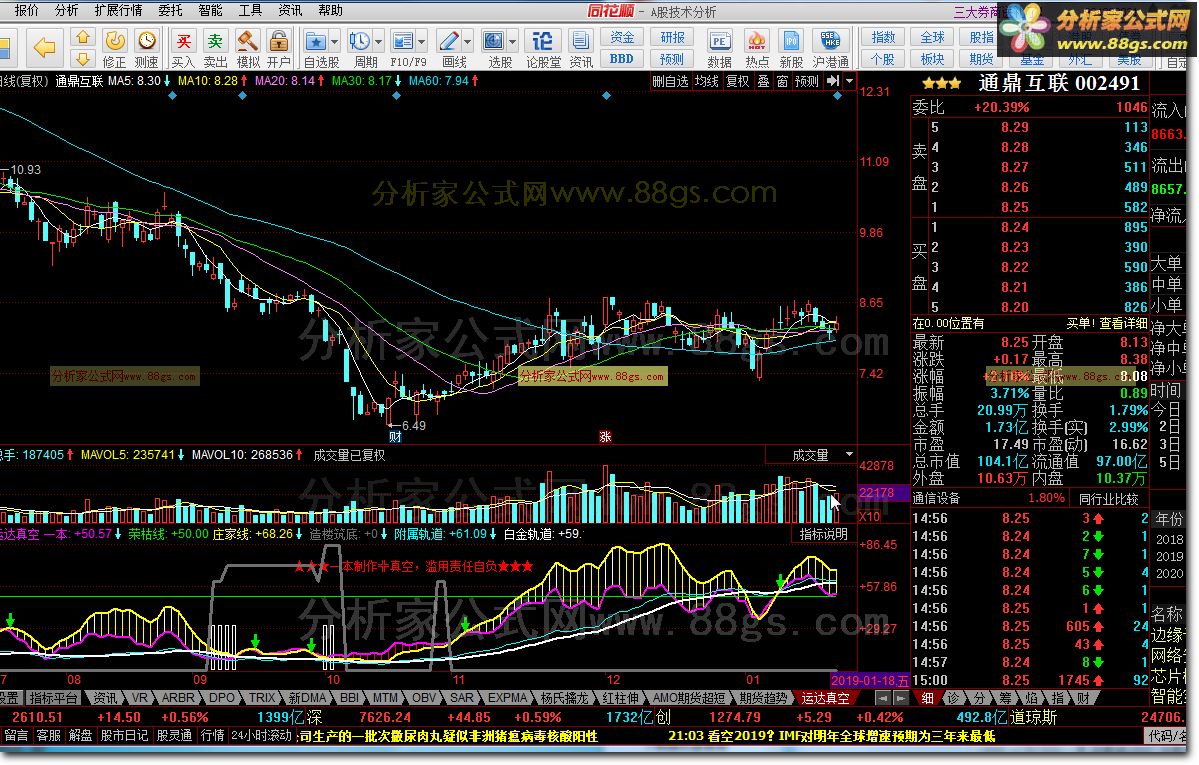Click the left scroll arrow beside indicator tabs
The height and width of the screenshot is (765, 1199).
coord(883,698)
